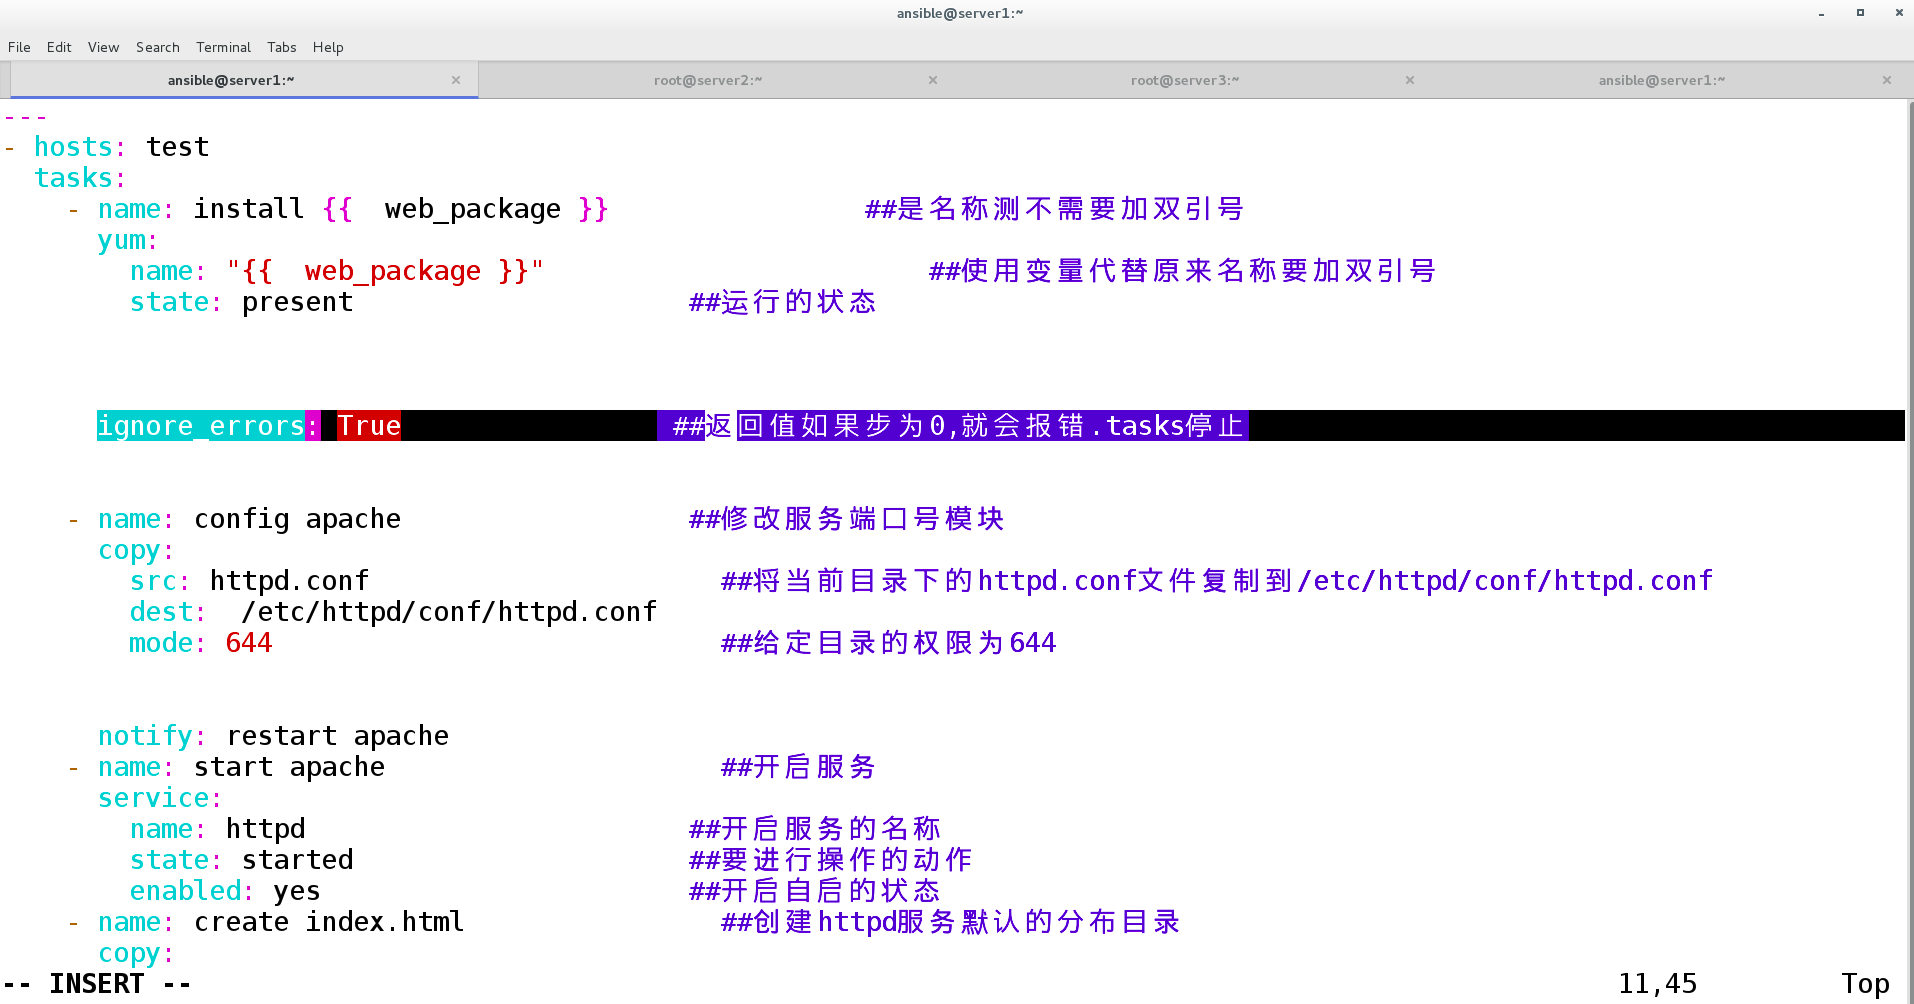Close the root@server3 tab
1914x1004 pixels.
[1409, 80]
